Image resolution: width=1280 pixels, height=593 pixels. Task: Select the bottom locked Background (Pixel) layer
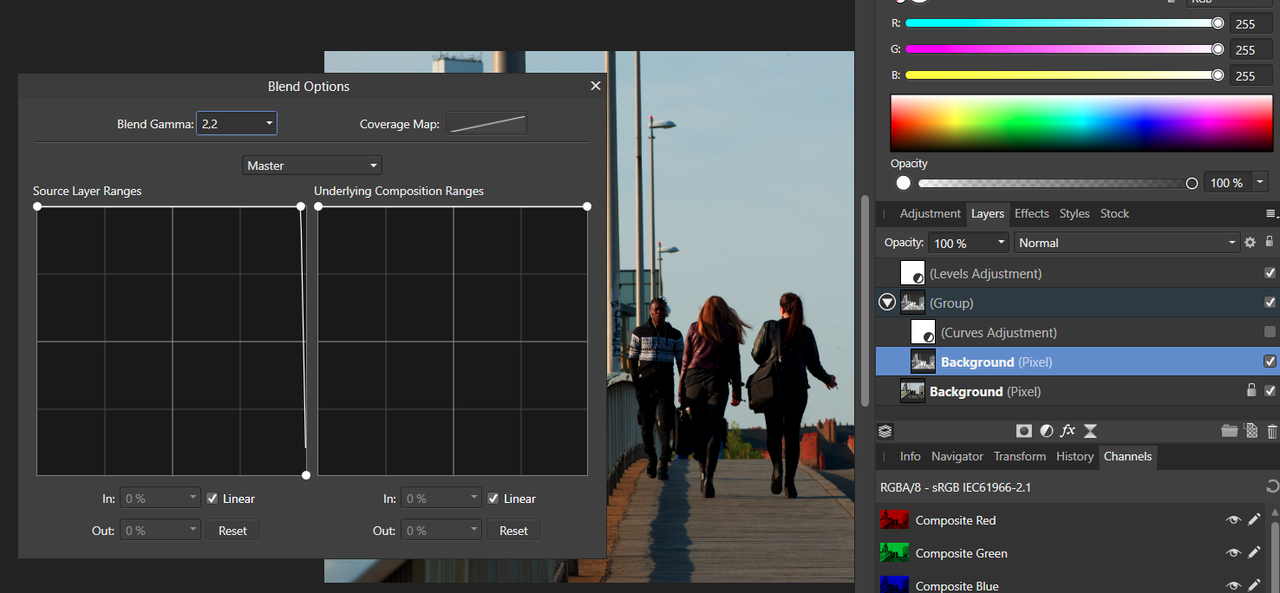[1077, 391]
